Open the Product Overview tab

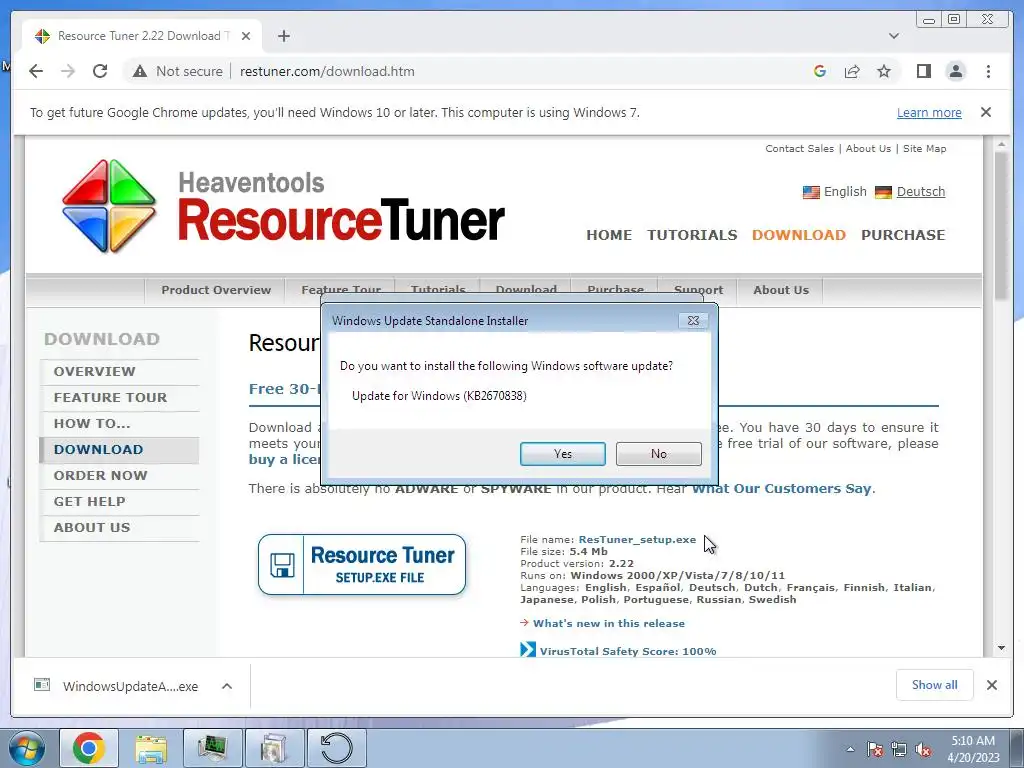tap(216, 290)
